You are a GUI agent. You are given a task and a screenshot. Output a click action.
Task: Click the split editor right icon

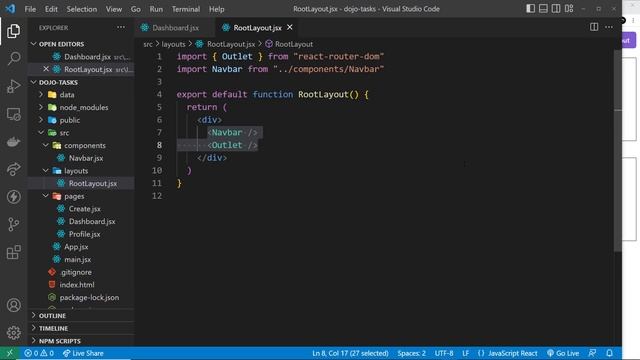click(x=594, y=27)
